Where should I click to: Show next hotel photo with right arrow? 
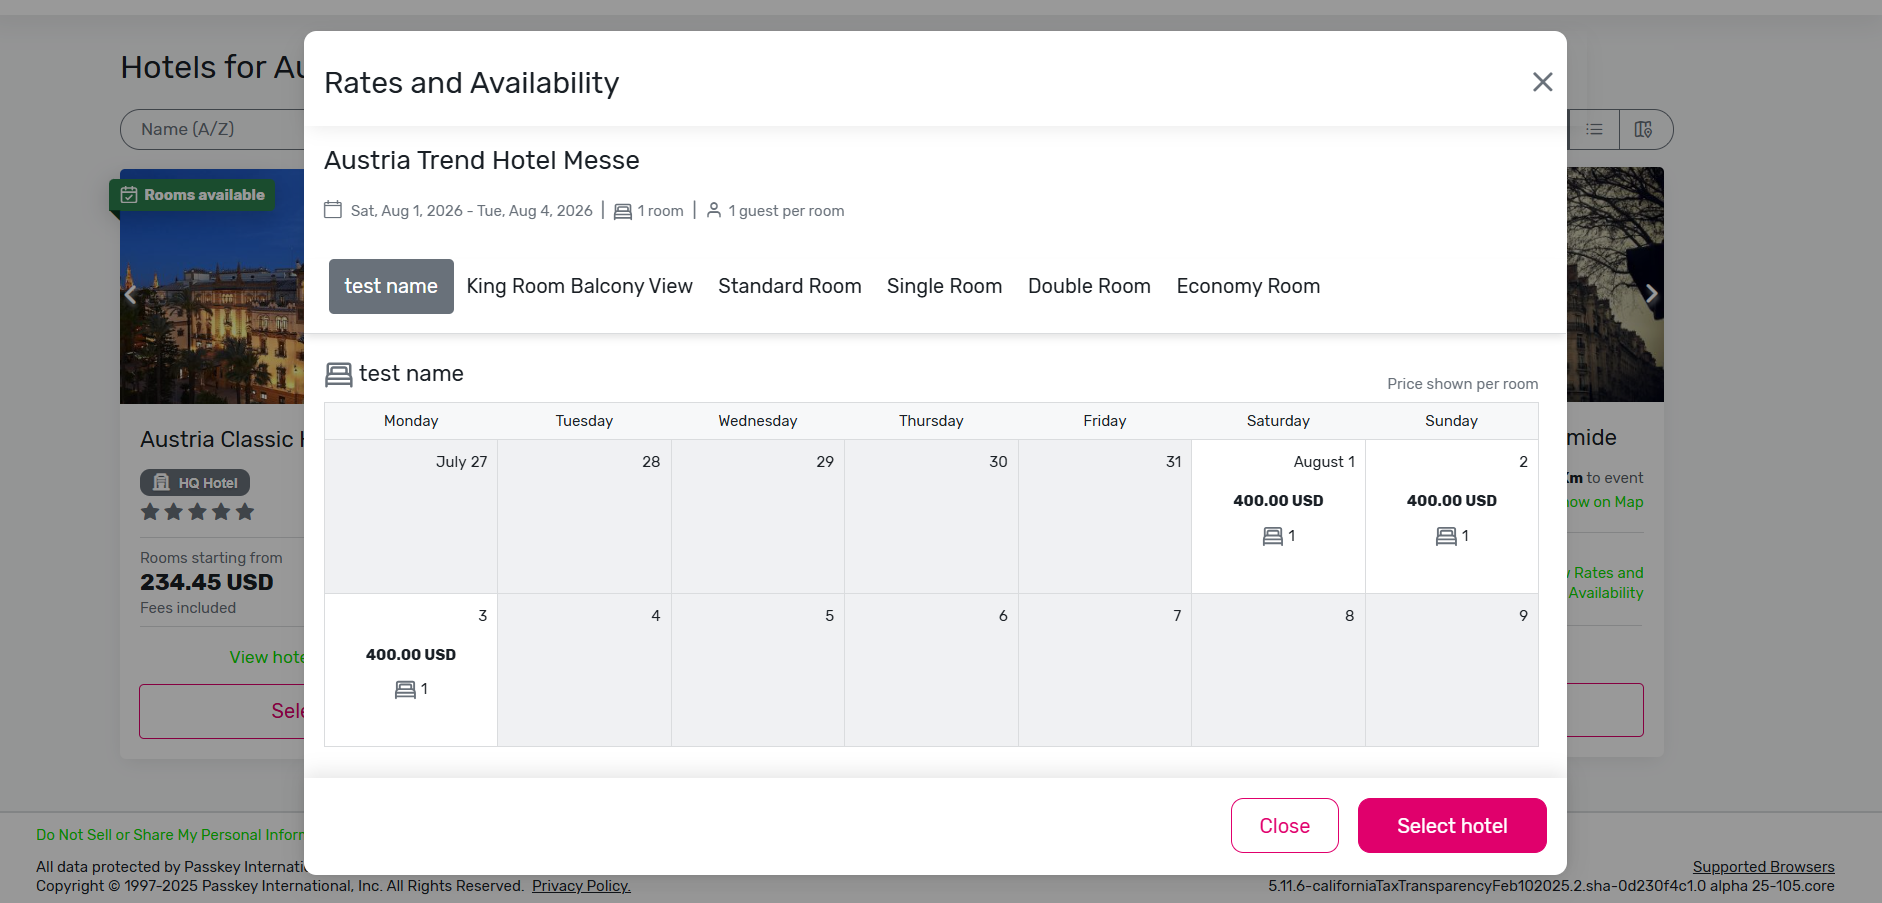point(1651,294)
